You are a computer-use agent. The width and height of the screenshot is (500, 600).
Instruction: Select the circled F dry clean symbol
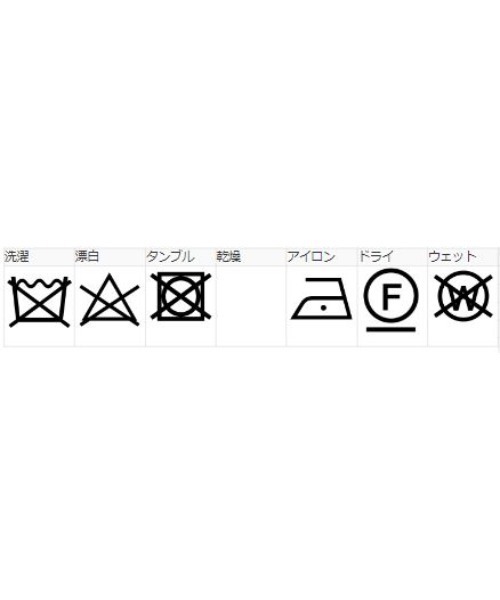[x=391, y=295]
